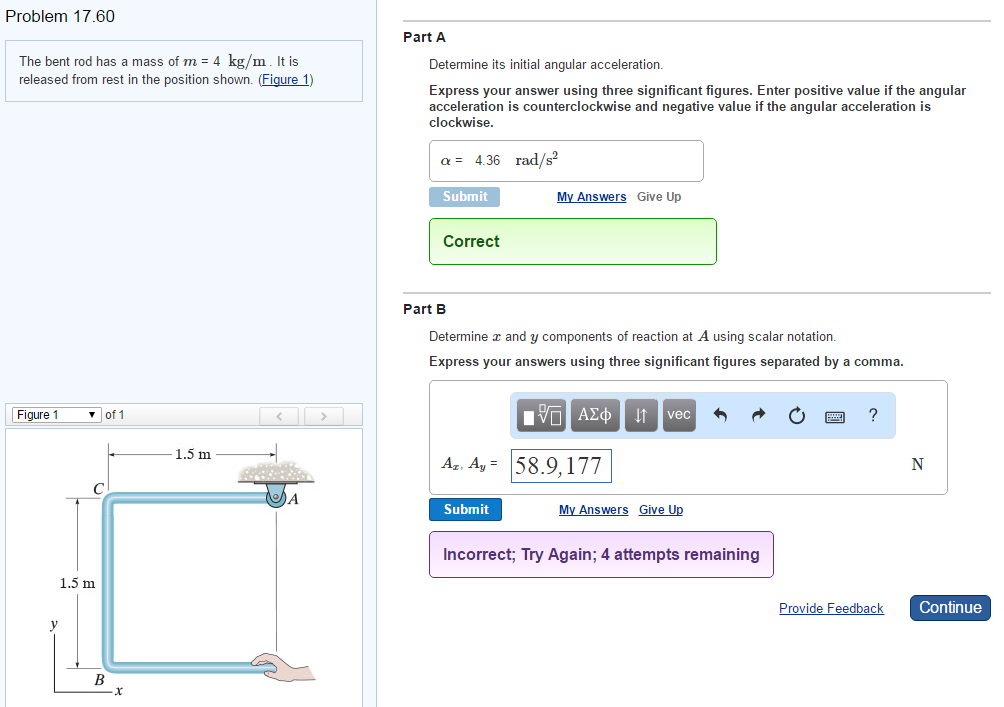Open equation editor help via question mark
Screen dimensions: 1004x707
[x=872, y=415]
